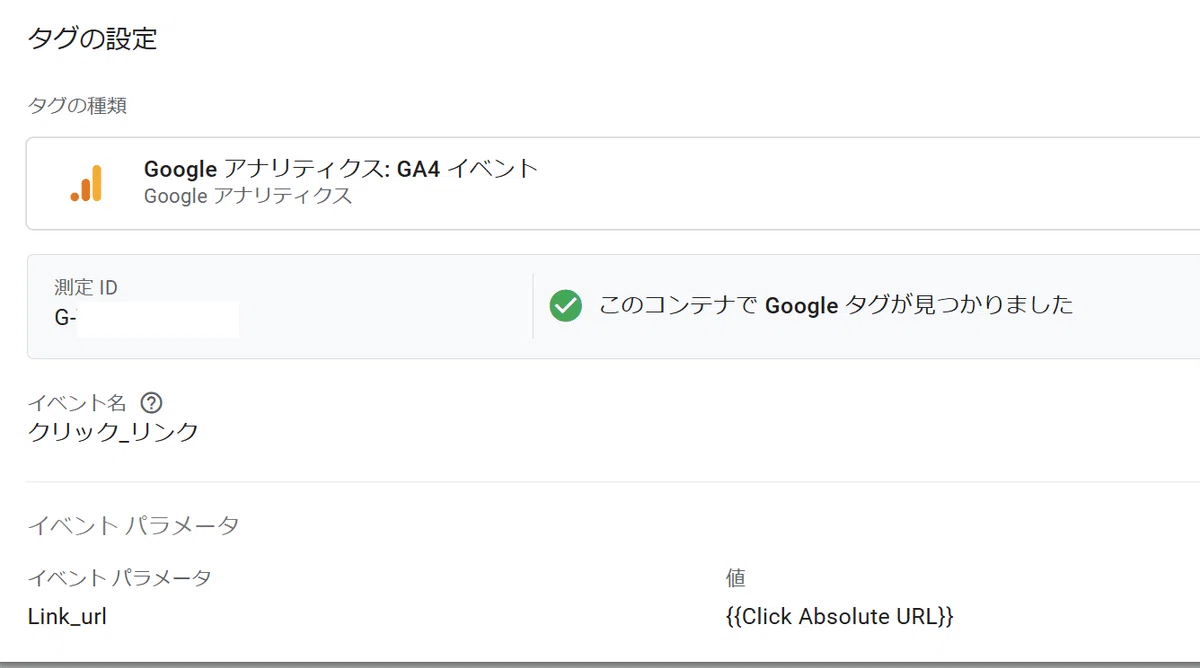Viewport: 1200px width, 668px height.
Task: Click the measurement ID info panel
Action: click(x=613, y=306)
